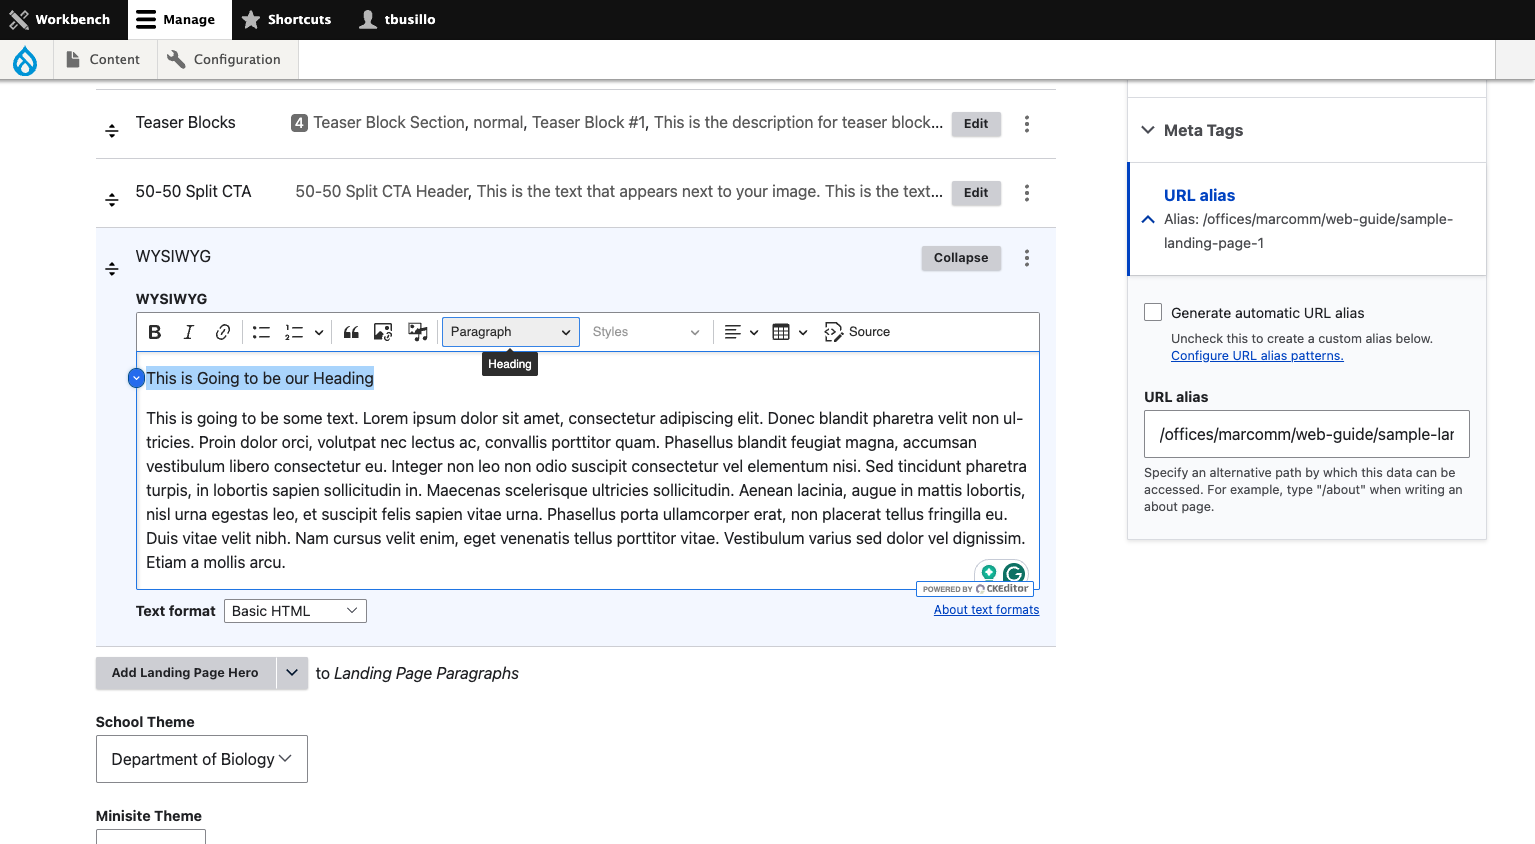The image size is (1535, 844).
Task: Open more options for 50-50 Split CTA row
Action: click(x=1027, y=193)
